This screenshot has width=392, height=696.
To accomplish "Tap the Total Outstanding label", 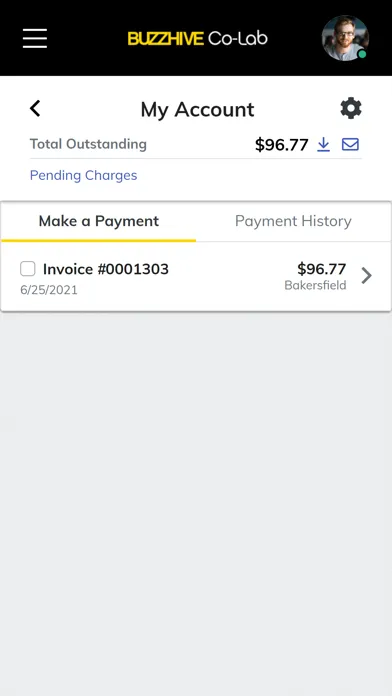I will coord(88,144).
